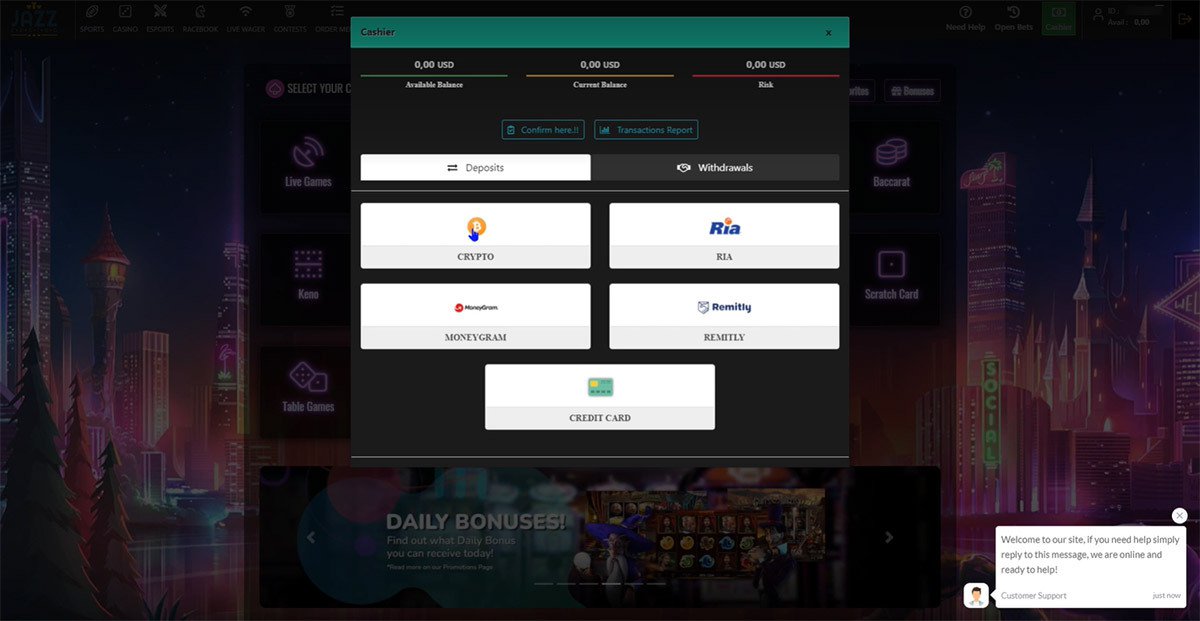
Task: Switch to the Withdrawals tab
Action: pyautogui.click(x=715, y=167)
